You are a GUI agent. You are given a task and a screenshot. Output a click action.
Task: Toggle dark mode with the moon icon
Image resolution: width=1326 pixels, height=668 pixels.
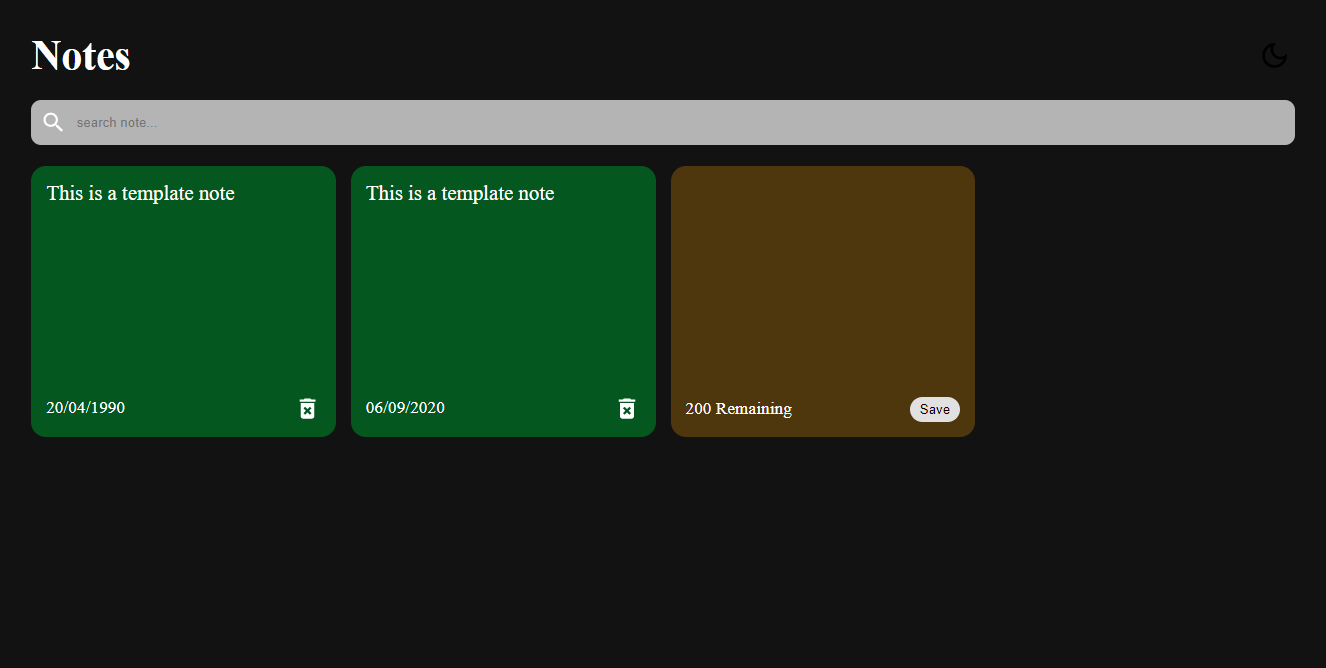tap(1274, 56)
